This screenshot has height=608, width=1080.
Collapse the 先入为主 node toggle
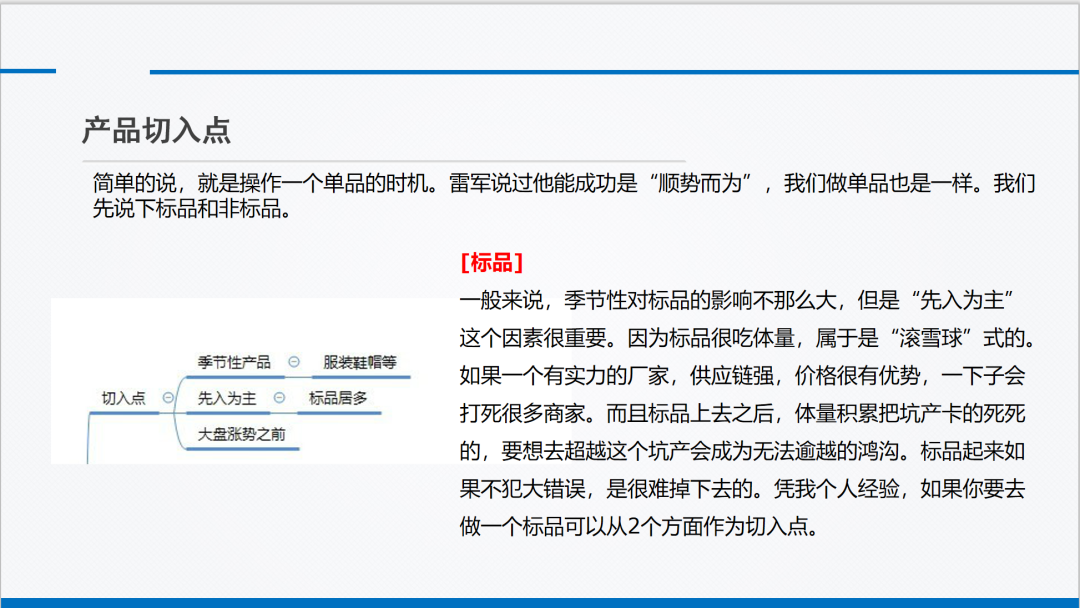click(x=279, y=397)
